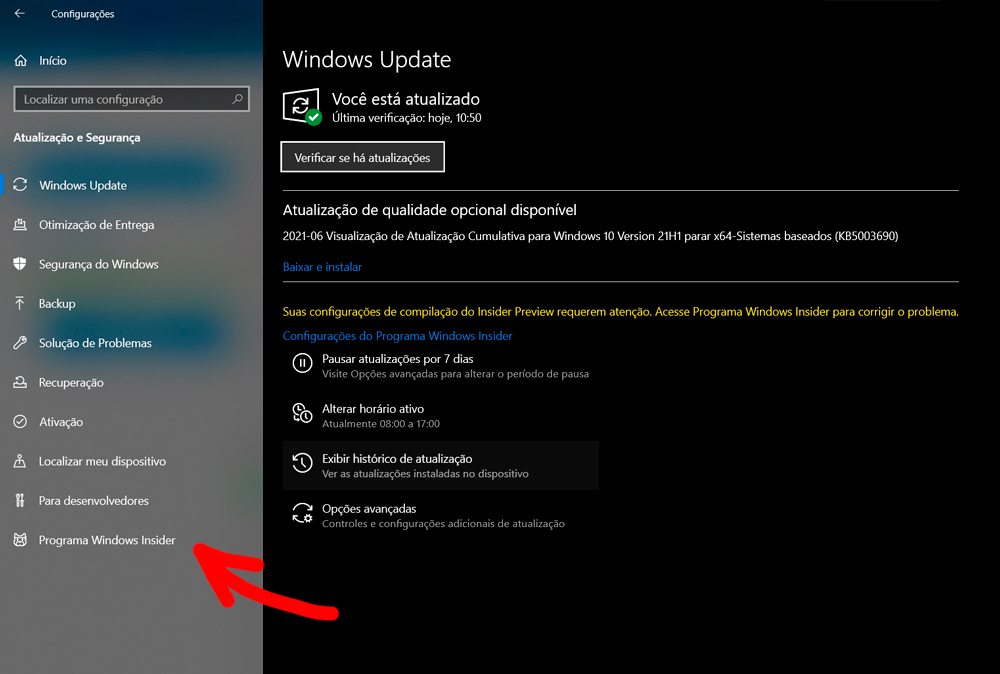The height and width of the screenshot is (674, 1000).
Task: Click Atualização de qualidade opcional disponível heading
Action: click(x=429, y=210)
